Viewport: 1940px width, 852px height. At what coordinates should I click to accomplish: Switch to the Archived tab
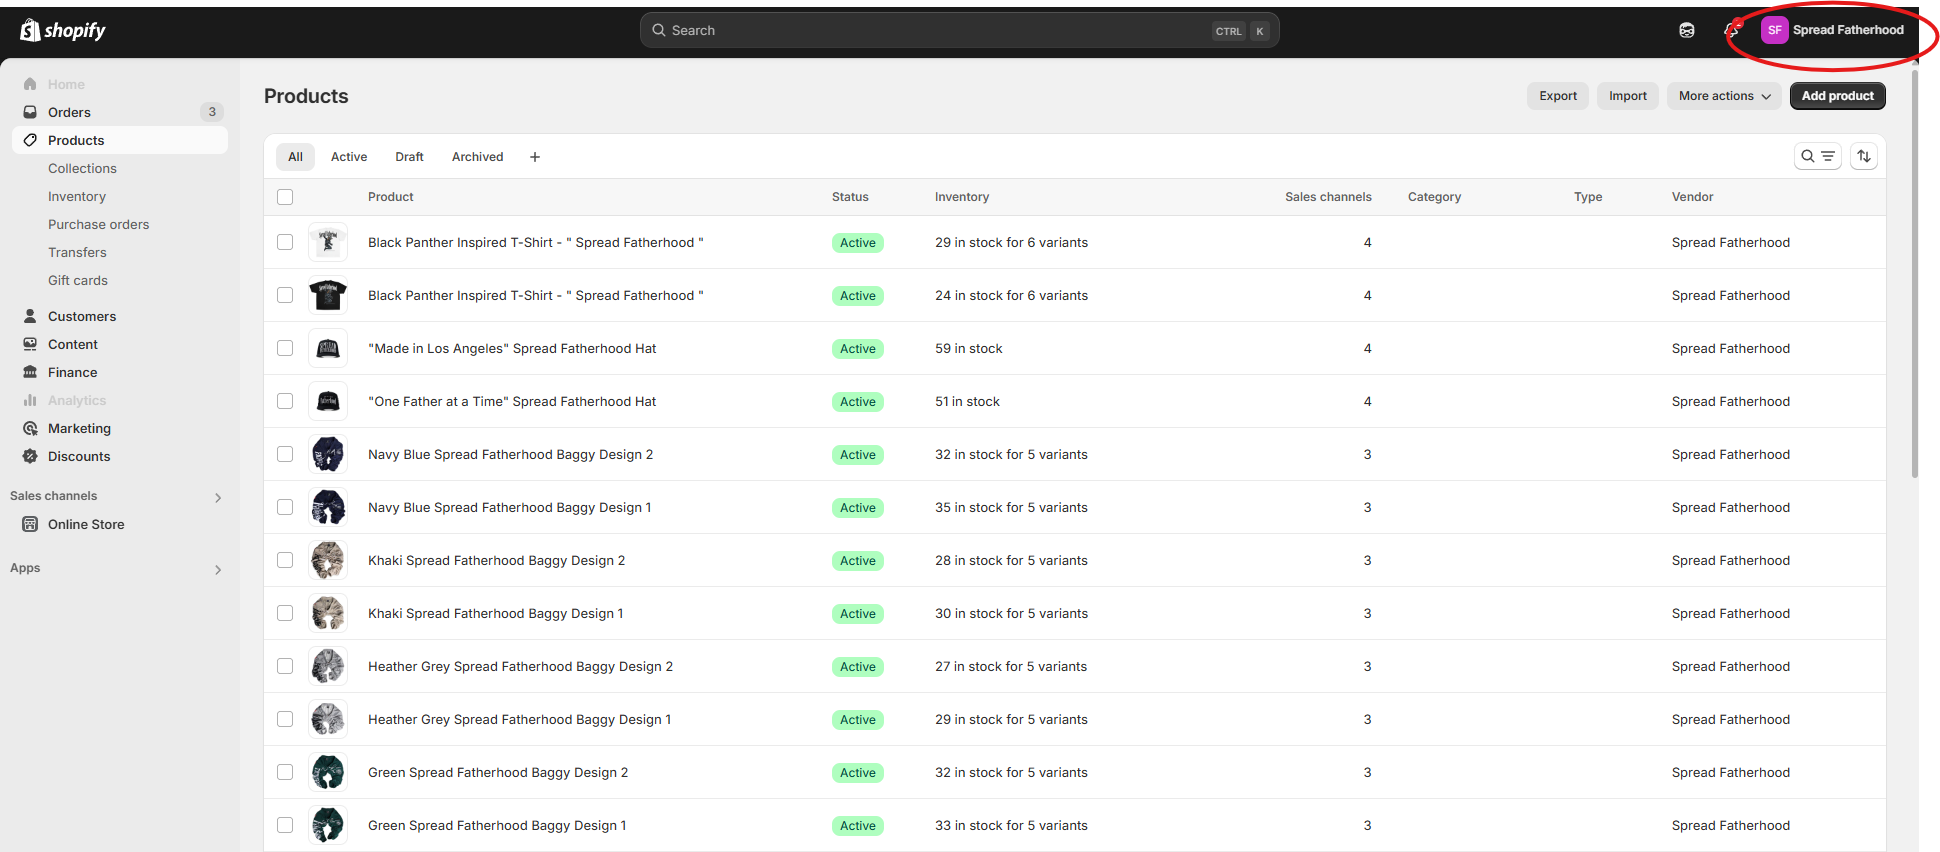click(477, 157)
